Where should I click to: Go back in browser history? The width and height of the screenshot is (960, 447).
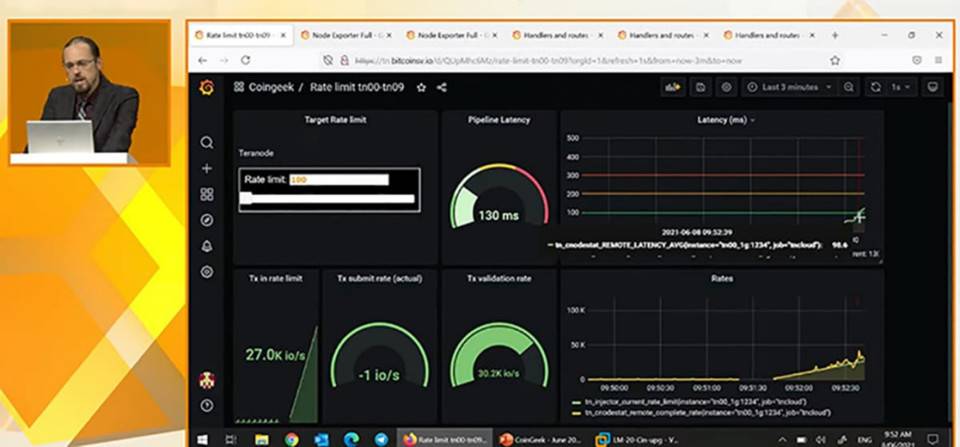click(203, 61)
